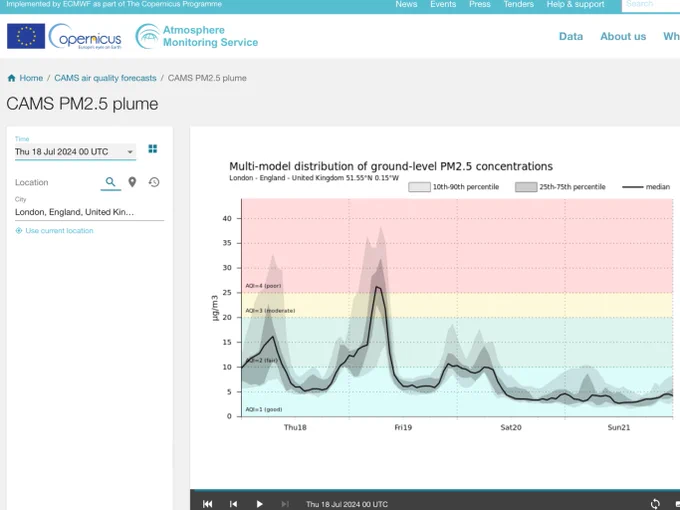Click the median line legend entry
This screenshot has height=510, width=680.
(x=646, y=187)
